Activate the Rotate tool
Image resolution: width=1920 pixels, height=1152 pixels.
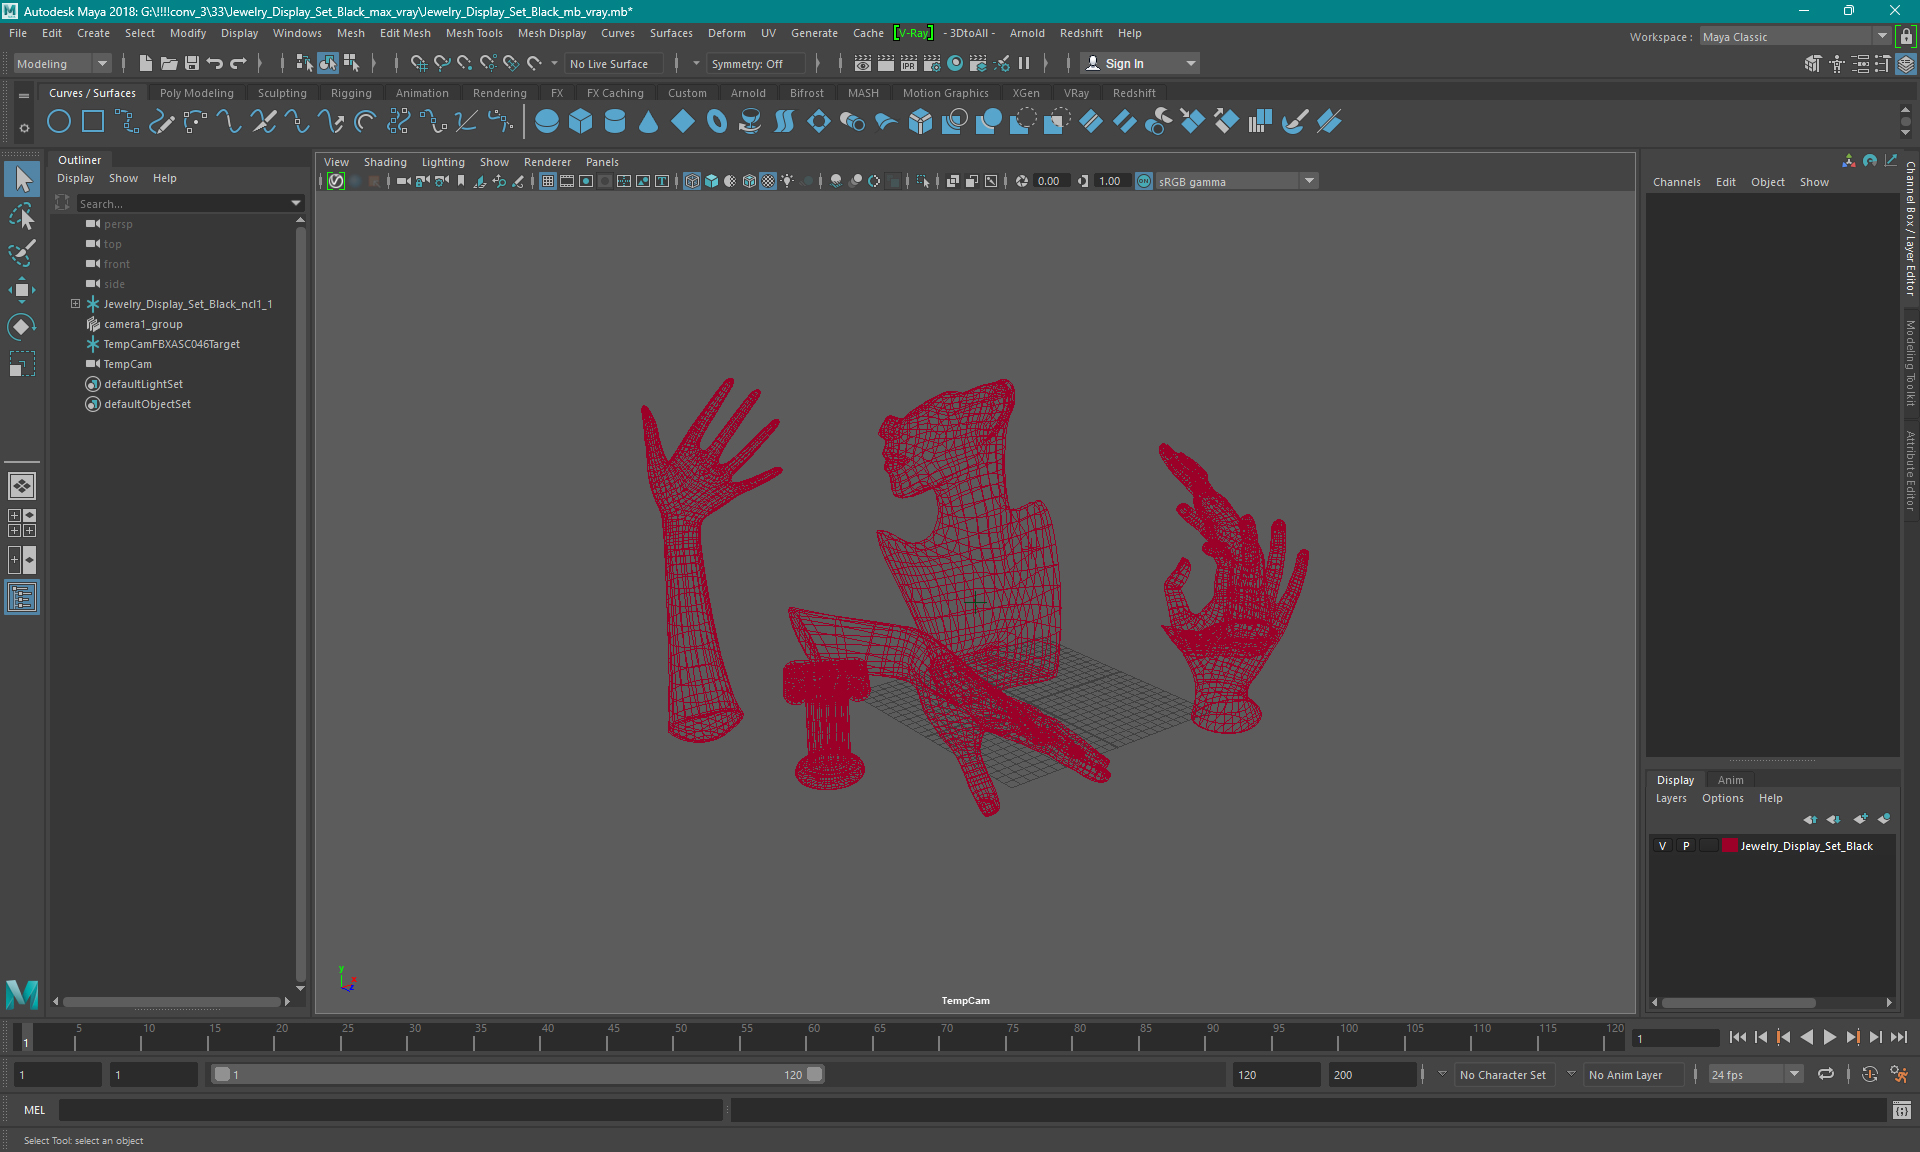22,327
